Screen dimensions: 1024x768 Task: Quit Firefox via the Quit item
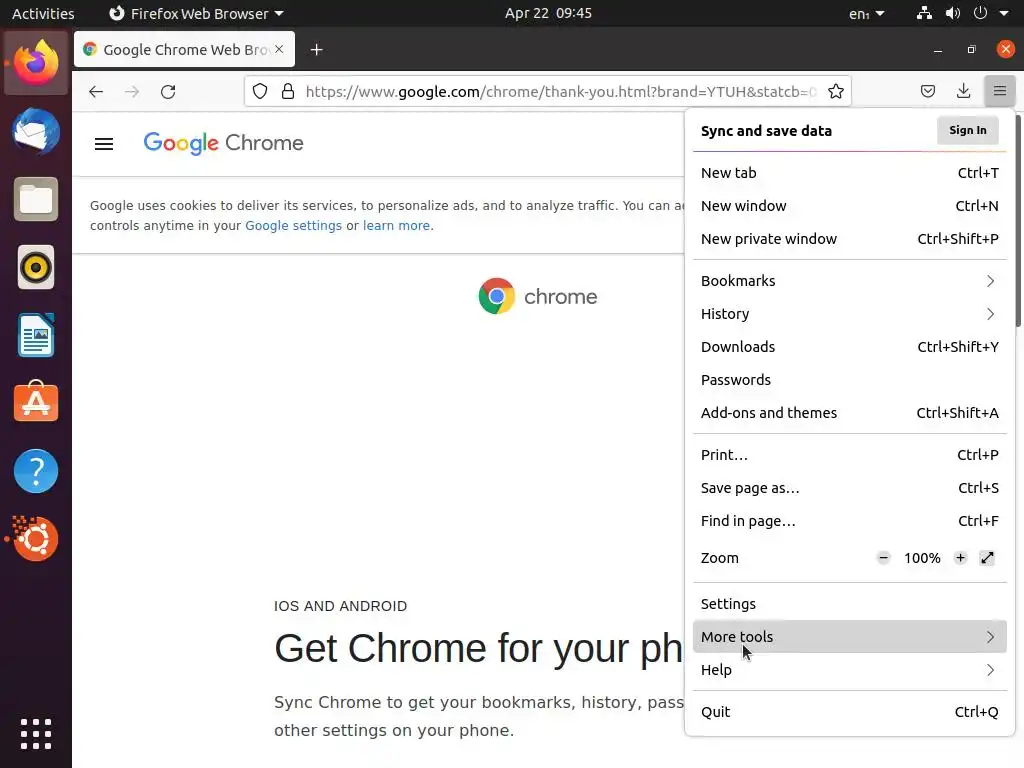(x=850, y=712)
